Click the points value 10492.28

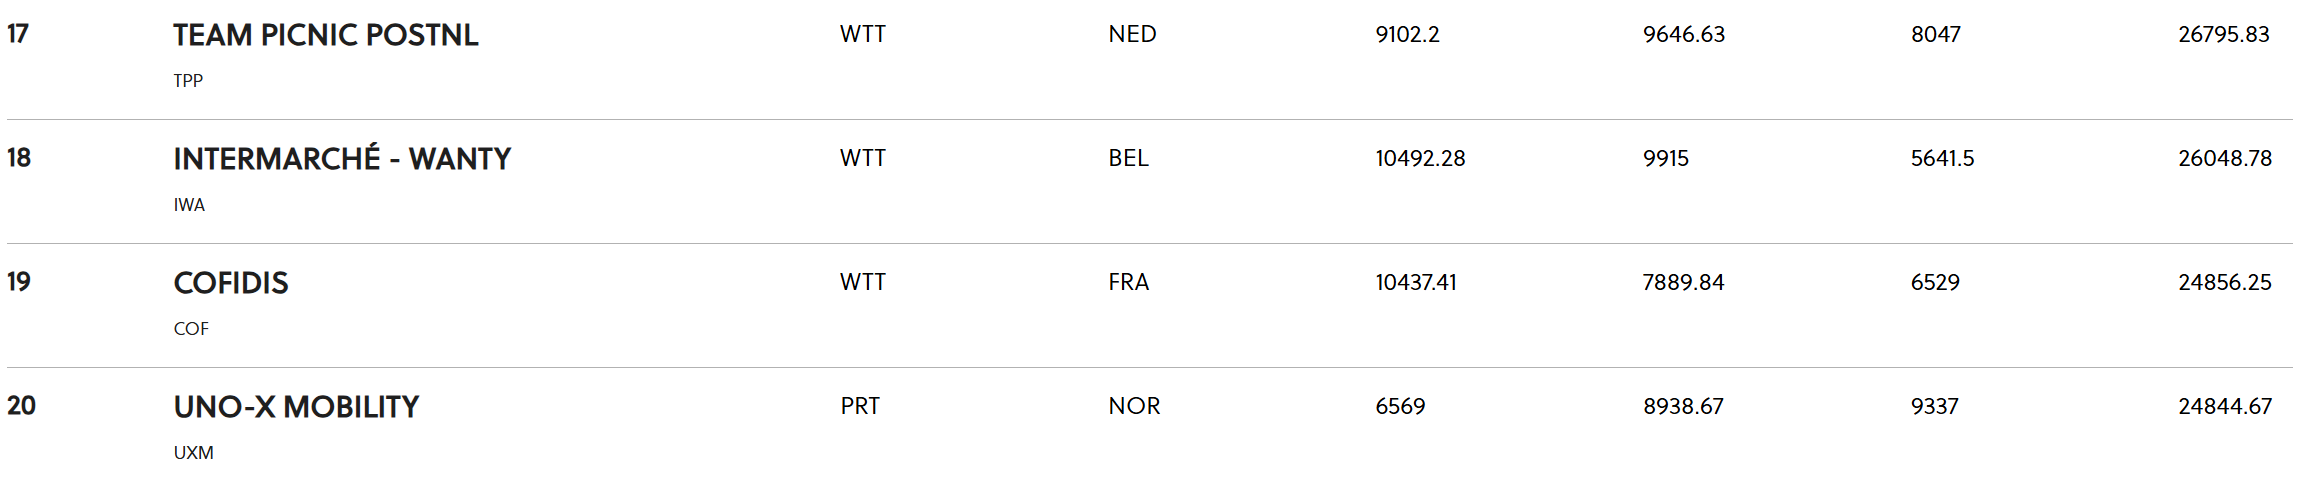click(x=1420, y=158)
